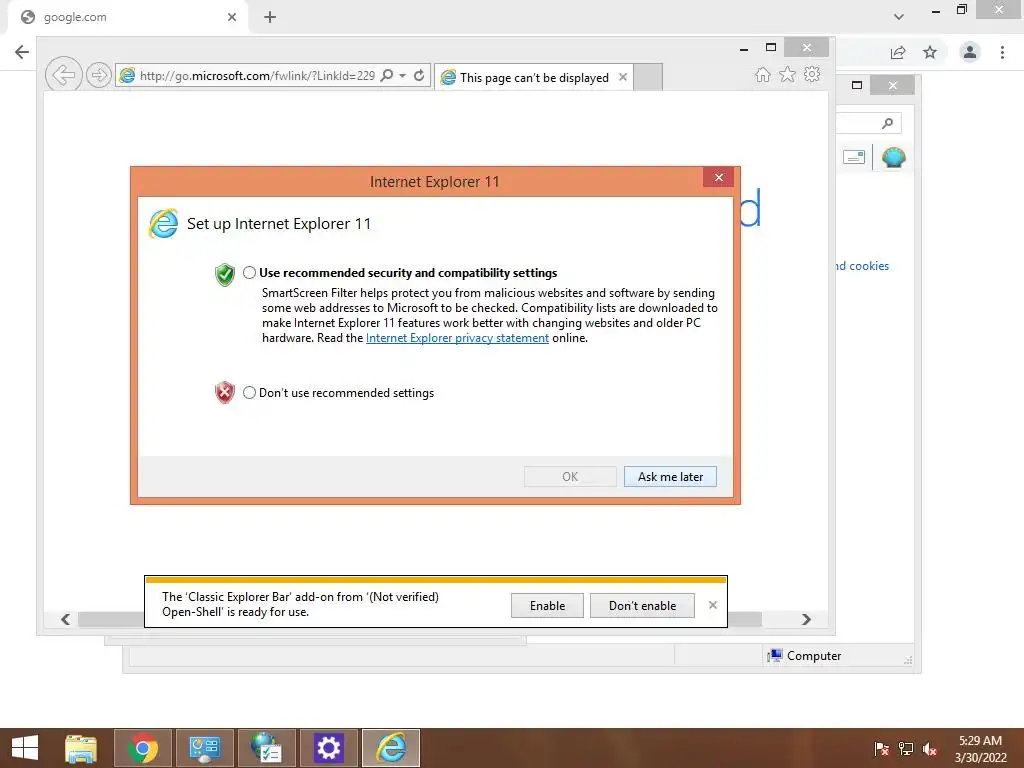The image size is (1024, 768).
Task: Open the Chrome three-dot menu
Action: pyautogui.click(x=1002, y=52)
